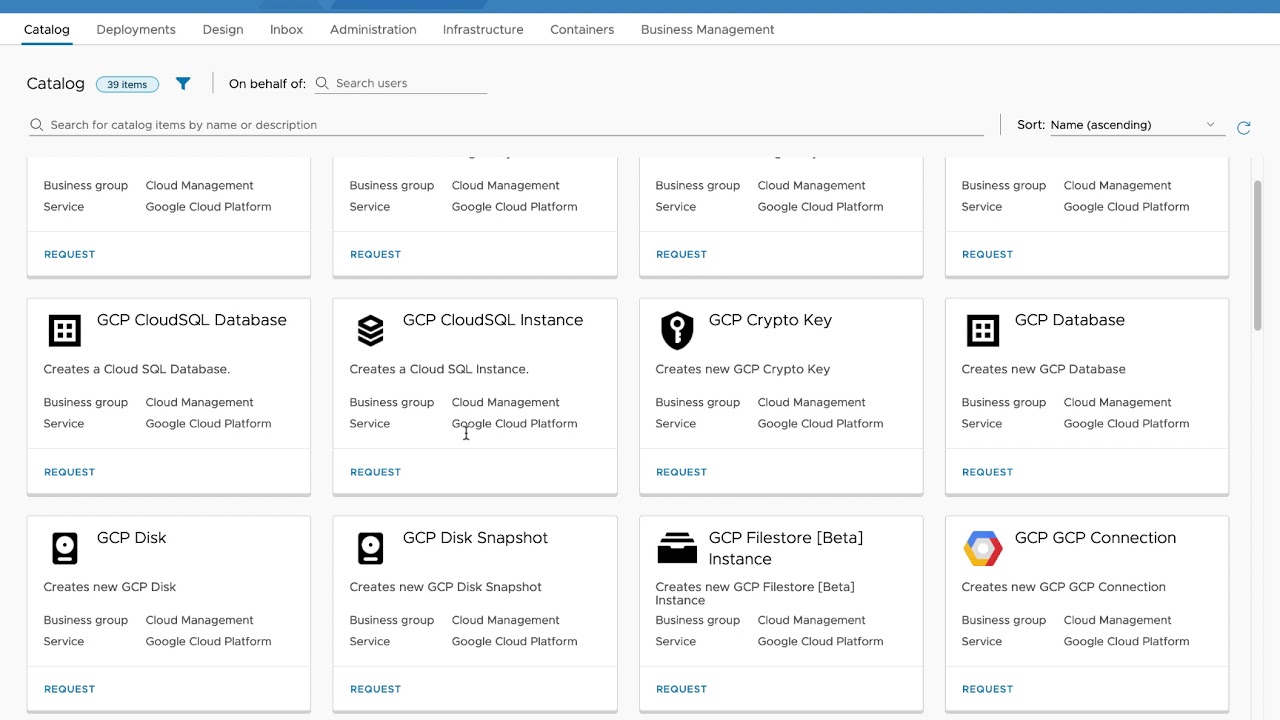Click the GCP Disk Snapshot icon
Image resolution: width=1280 pixels, height=720 pixels.
371,548
